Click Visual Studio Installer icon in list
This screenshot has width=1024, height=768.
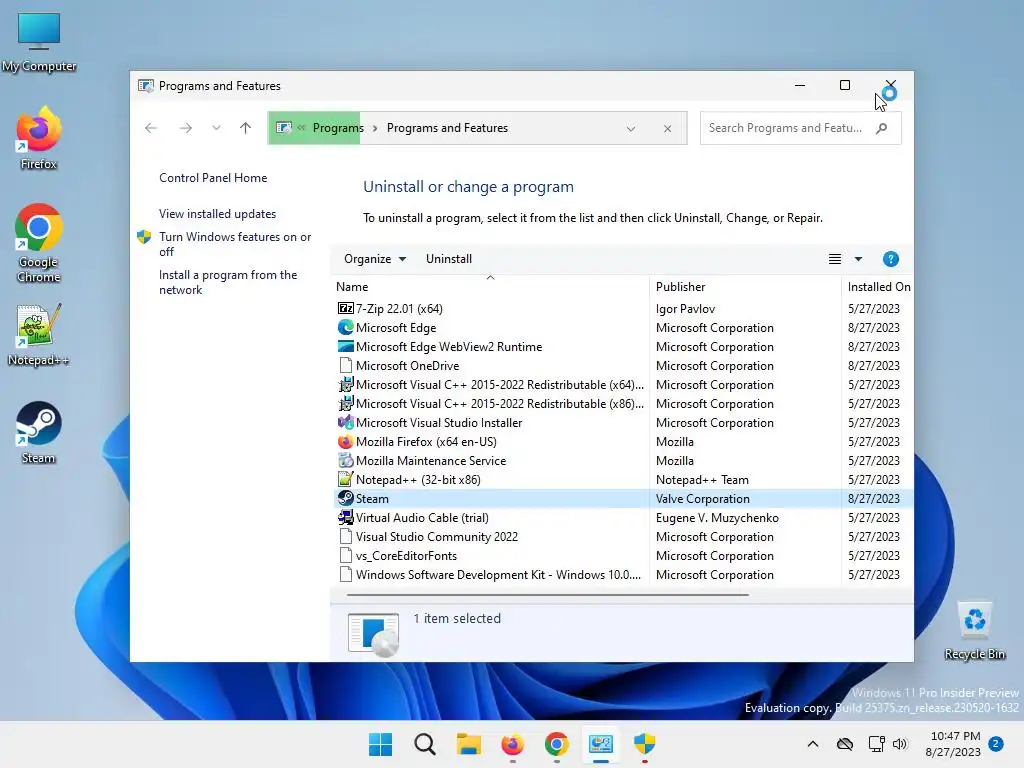pos(345,422)
